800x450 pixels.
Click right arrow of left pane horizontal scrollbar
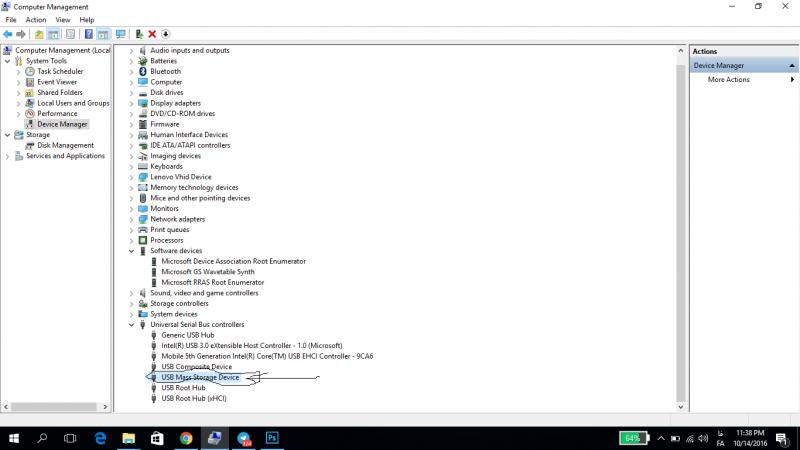coord(105,407)
